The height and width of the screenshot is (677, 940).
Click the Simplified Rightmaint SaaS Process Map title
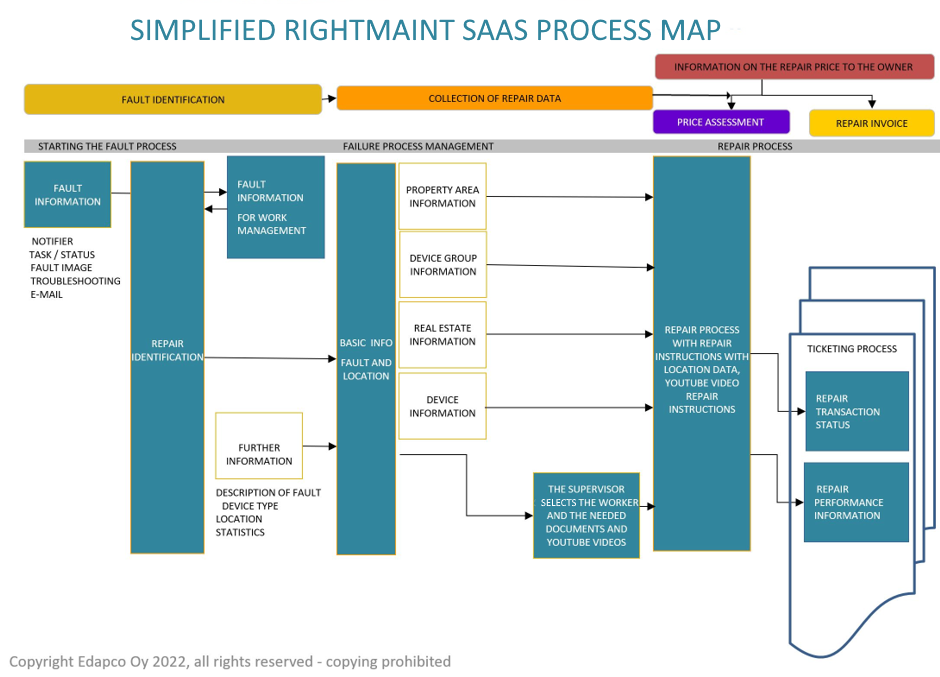pyautogui.click(x=426, y=30)
